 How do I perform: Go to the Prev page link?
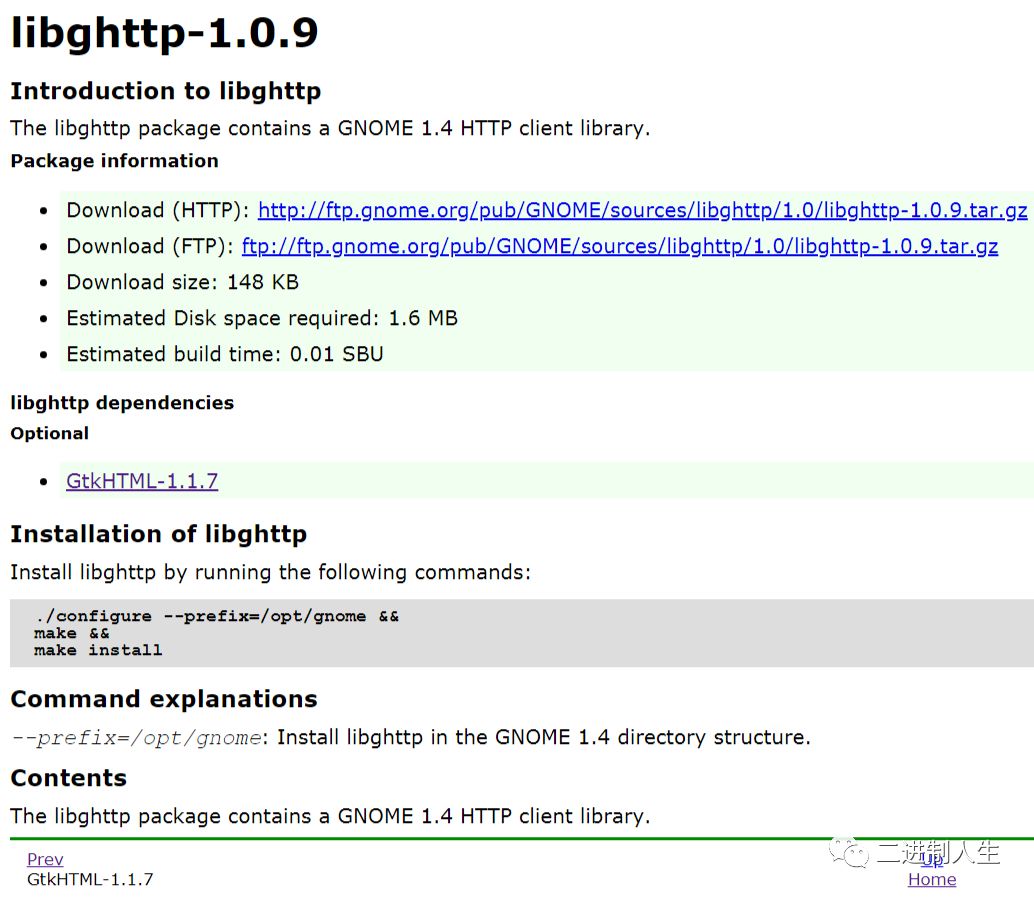point(45,859)
